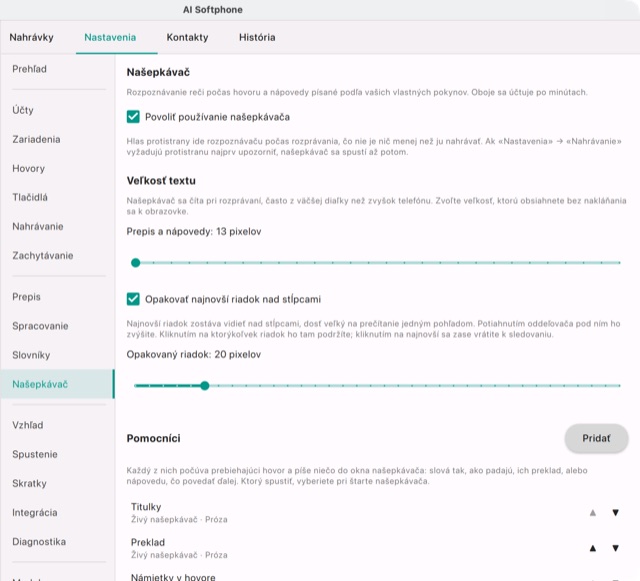Select the Preklad helper row
The width and height of the screenshot is (640, 581).
coord(377,548)
